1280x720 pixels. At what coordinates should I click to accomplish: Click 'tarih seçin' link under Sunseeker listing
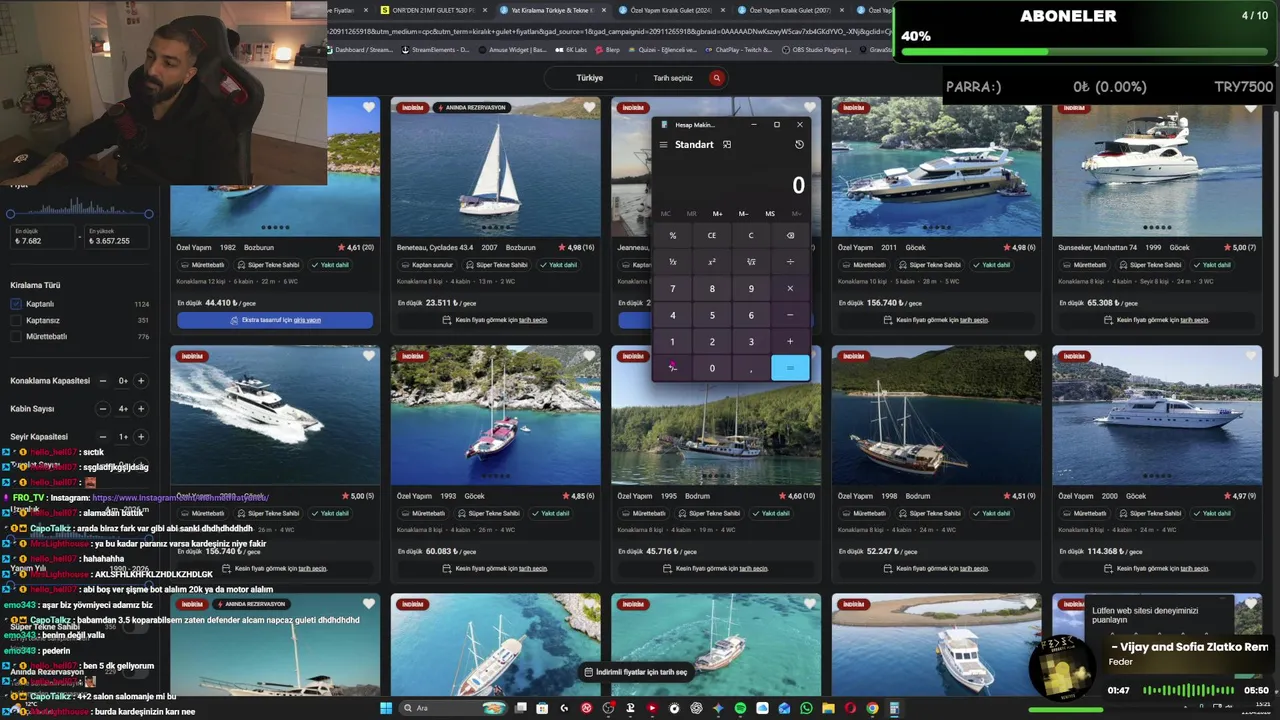coord(1194,320)
